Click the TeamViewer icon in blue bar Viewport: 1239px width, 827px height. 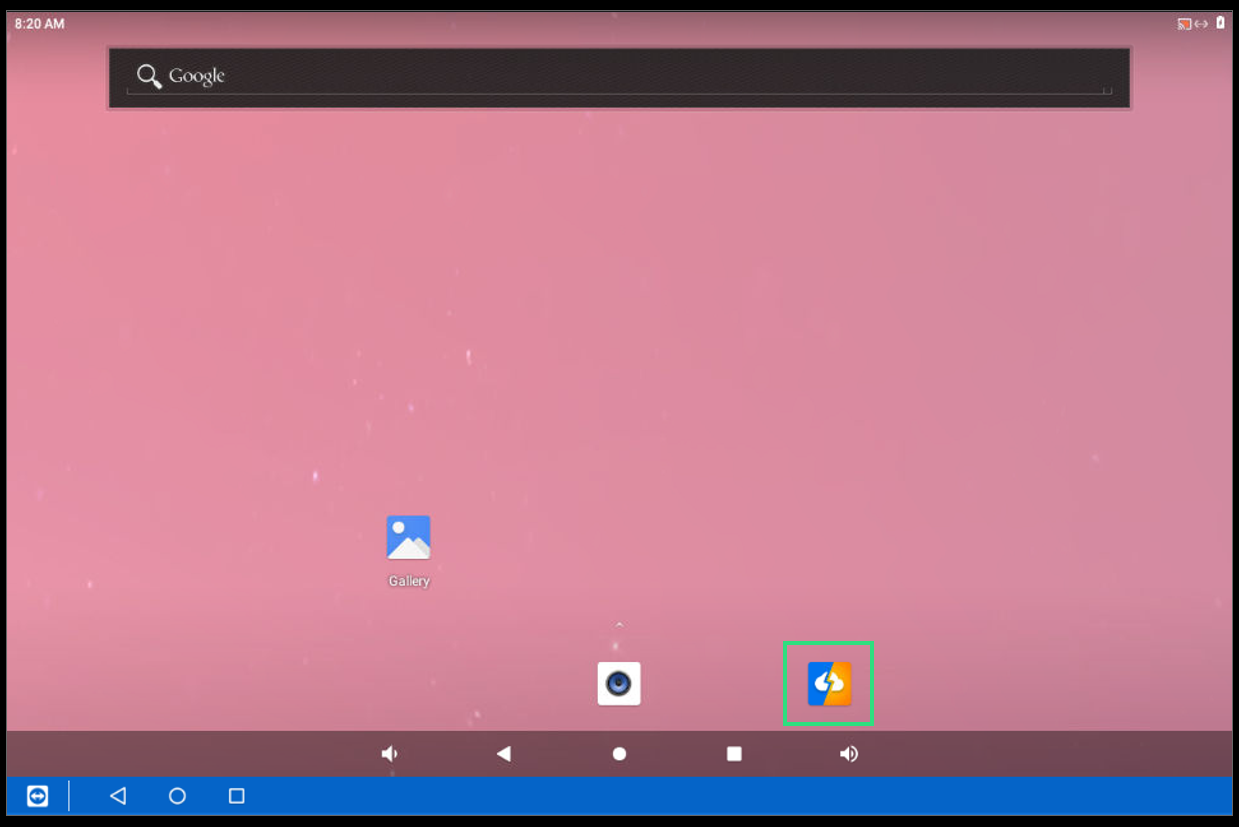(37, 796)
